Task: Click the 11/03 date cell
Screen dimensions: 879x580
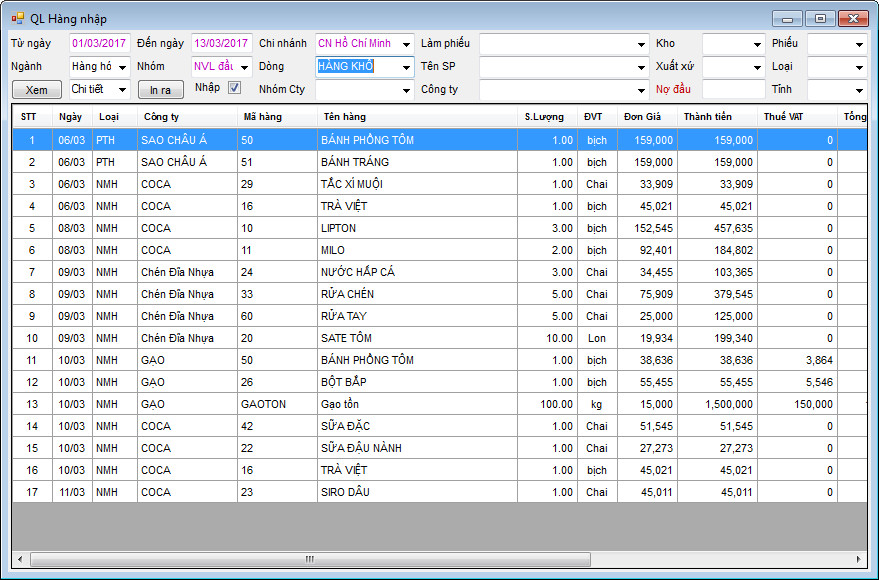Action: 72,492
